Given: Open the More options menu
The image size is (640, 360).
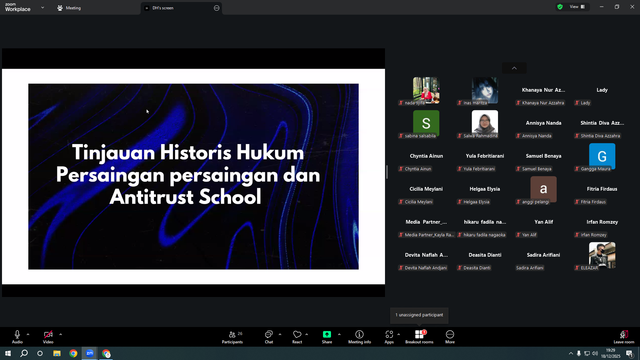Looking at the screenshot, I should [450, 337].
